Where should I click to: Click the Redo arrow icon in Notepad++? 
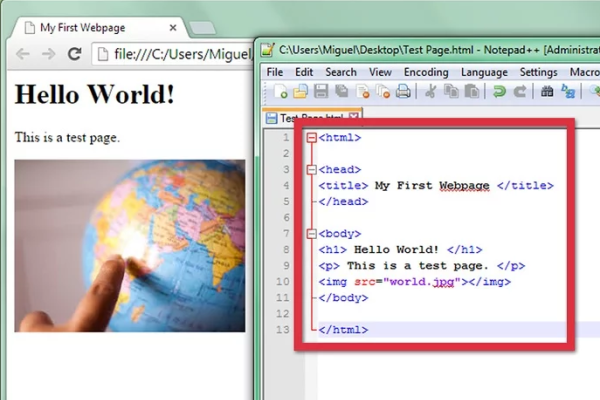pyautogui.click(x=520, y=91)
